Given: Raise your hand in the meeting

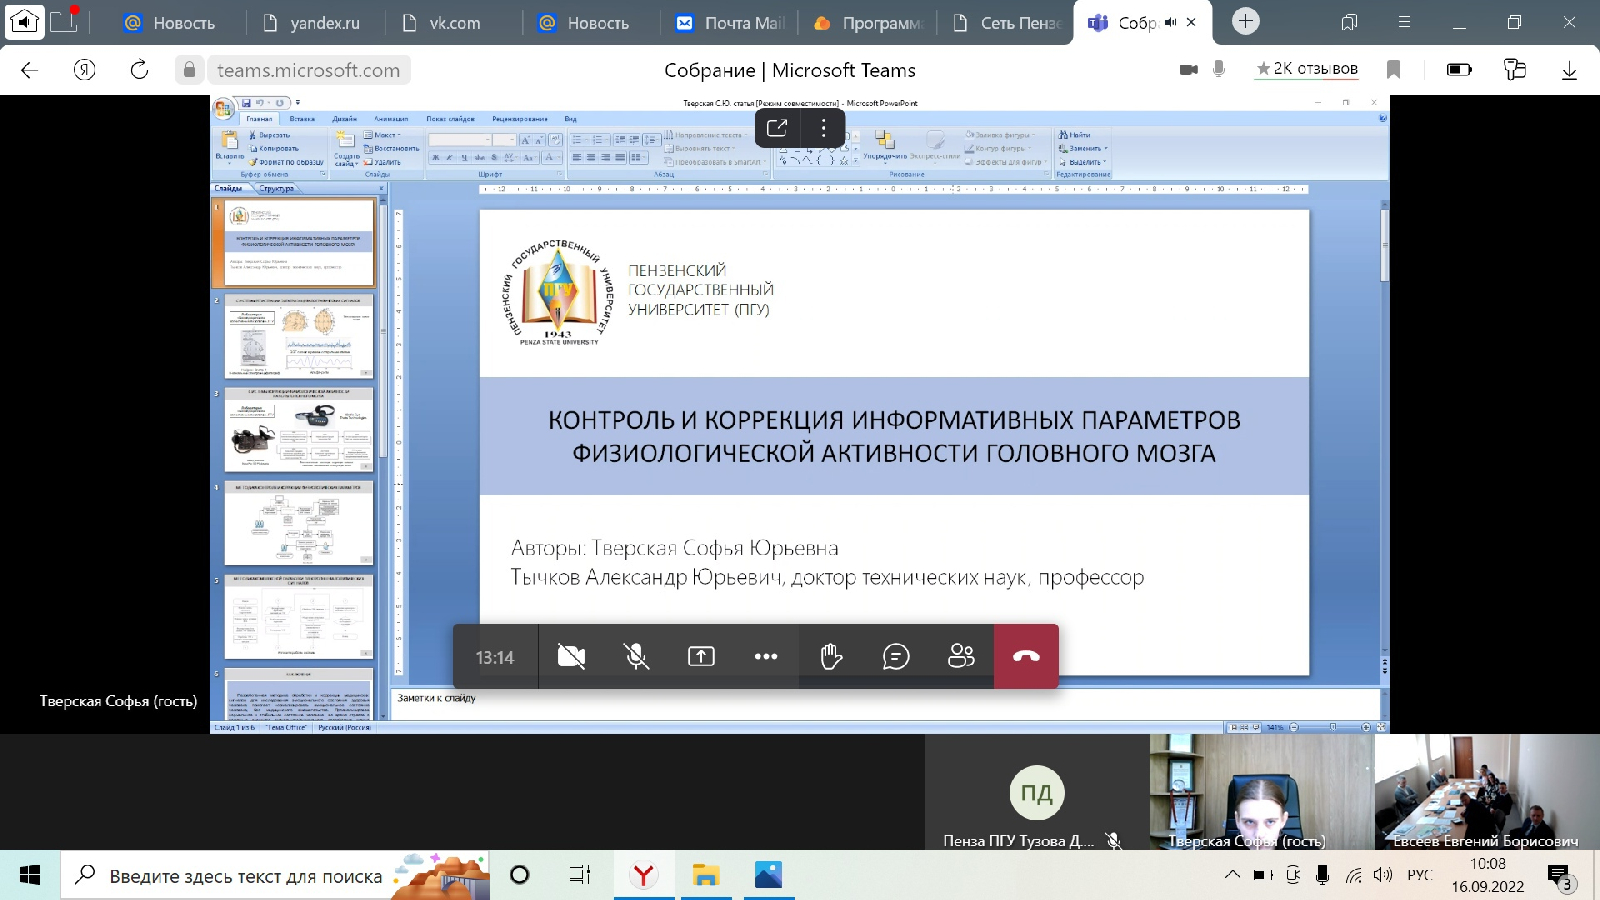Looking at the screenshot, I should [x=831, y=656].
